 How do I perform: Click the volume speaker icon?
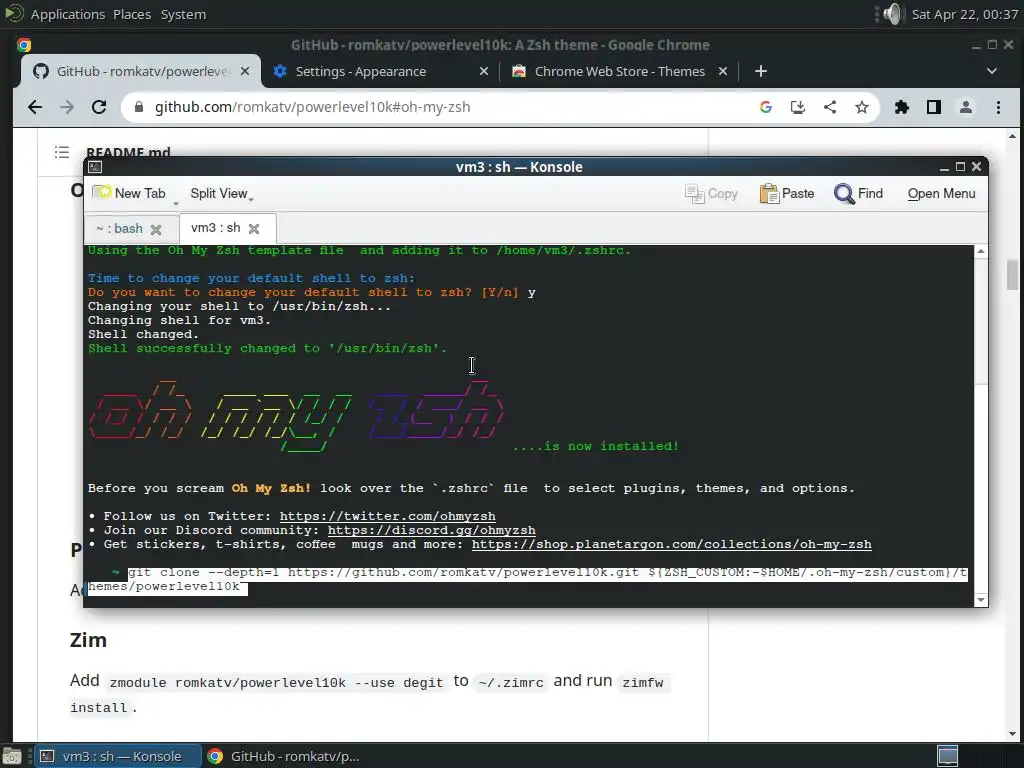coord(892,14)
